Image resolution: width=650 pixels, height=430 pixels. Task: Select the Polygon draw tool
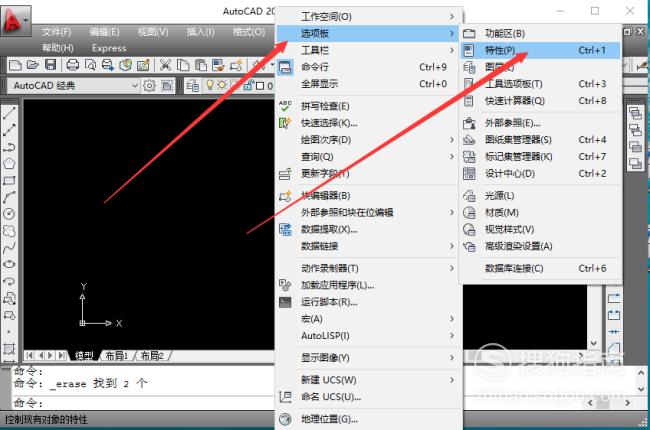9,163
